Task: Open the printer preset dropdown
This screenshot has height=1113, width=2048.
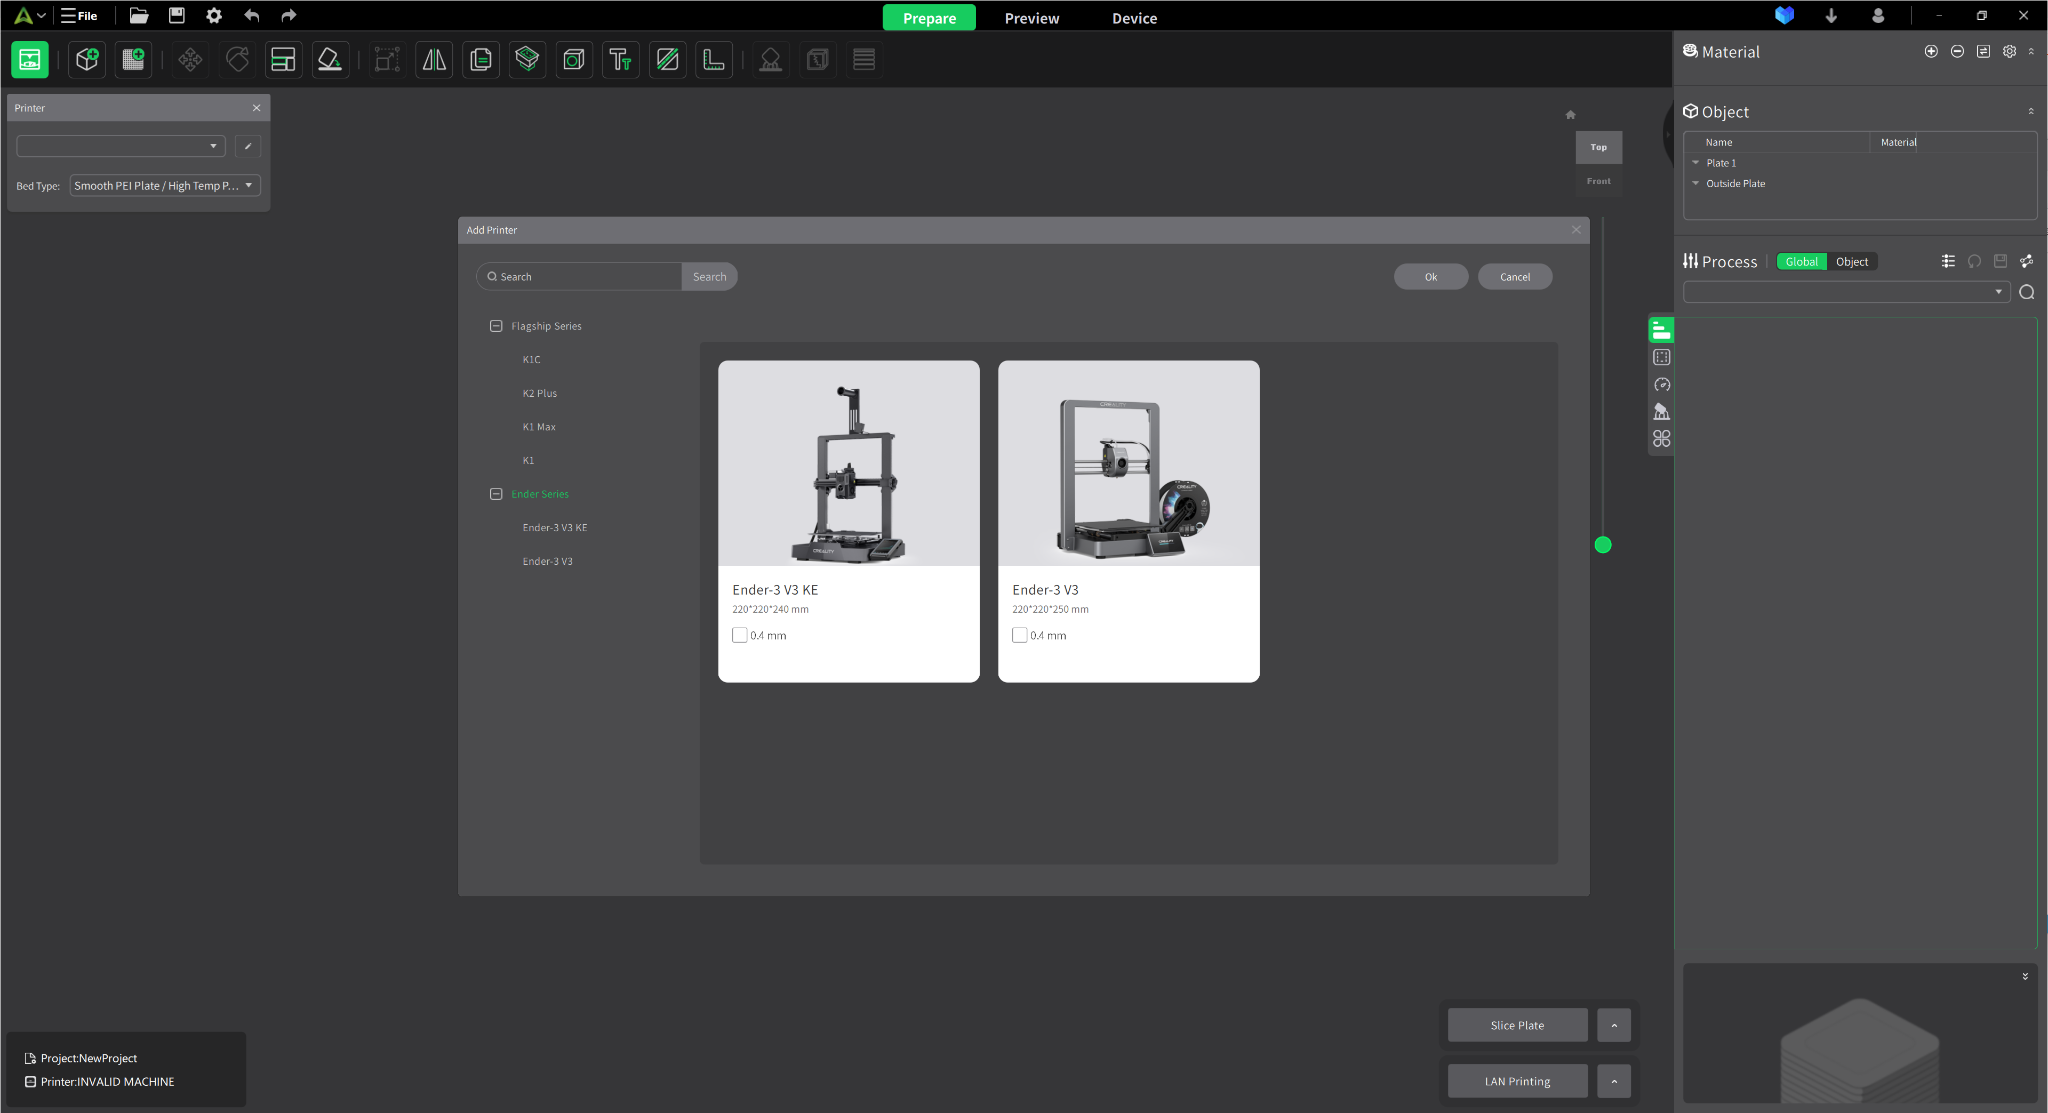Action: point(121,147)
